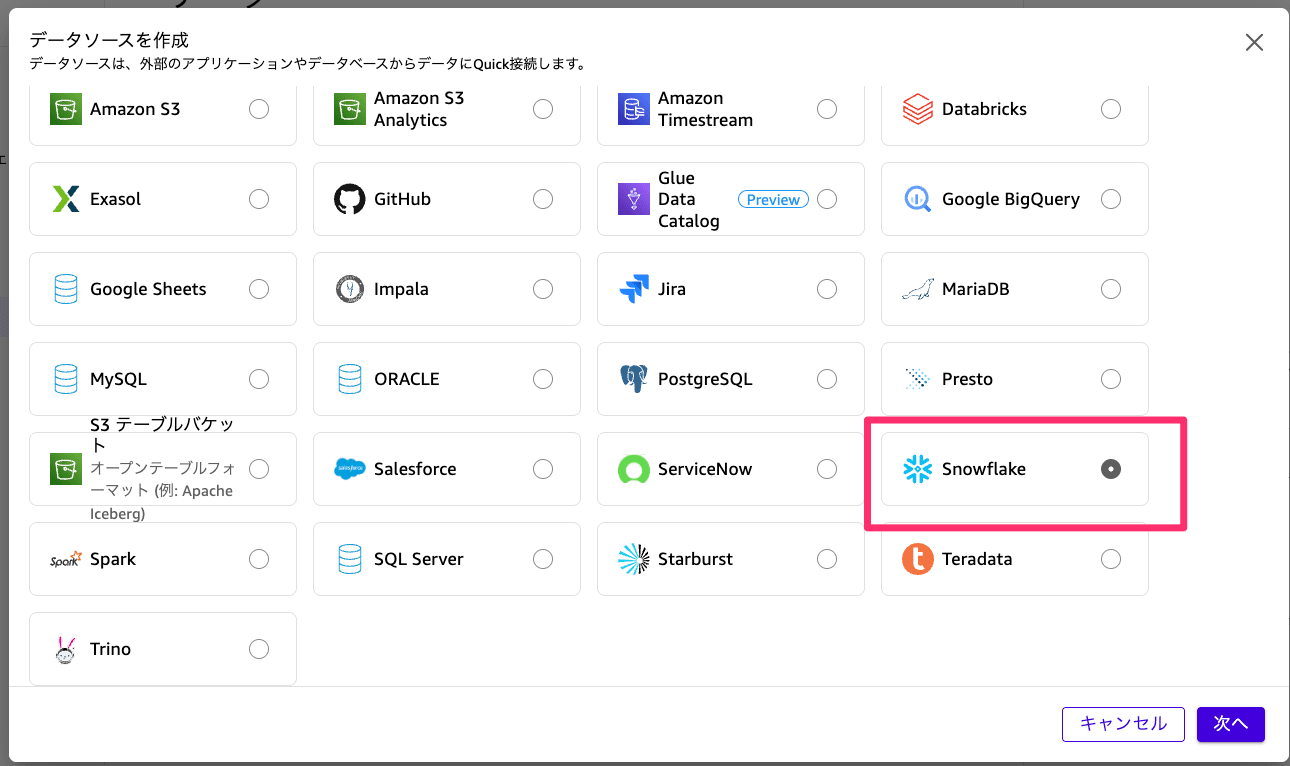Image resolution: width=1290 pixels, height=766 pixels.
Task: Click the Spark logo icon
Action: pyautogui.click(x=65, y=560)
